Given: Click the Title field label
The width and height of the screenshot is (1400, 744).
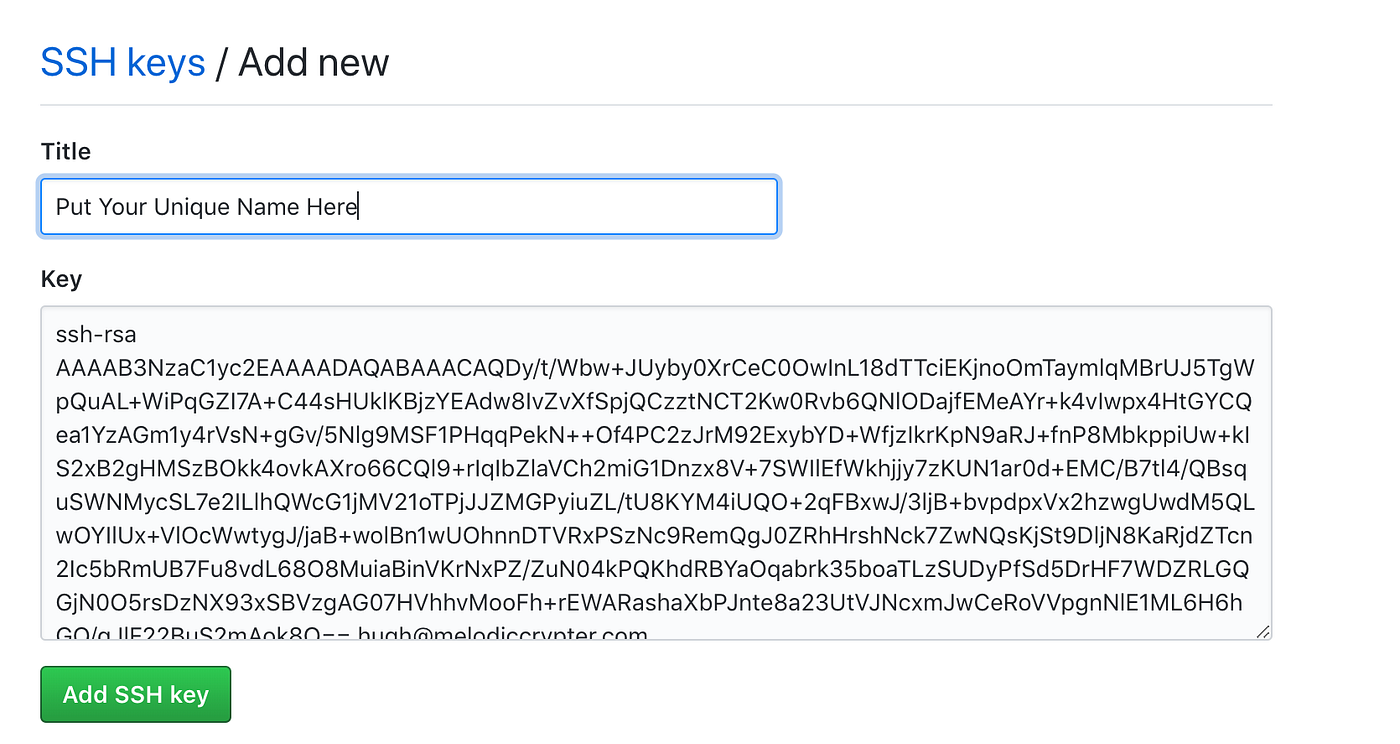Looking at the screenshot, I should coord(65,152).
